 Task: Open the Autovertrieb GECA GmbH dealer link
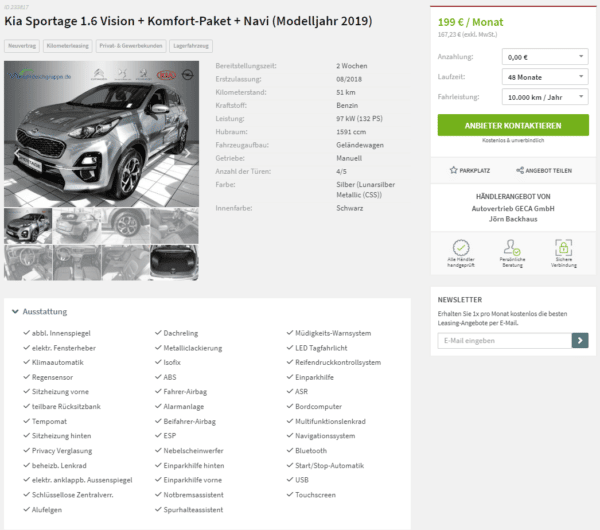pyautogui.click(x=513, y=209)
